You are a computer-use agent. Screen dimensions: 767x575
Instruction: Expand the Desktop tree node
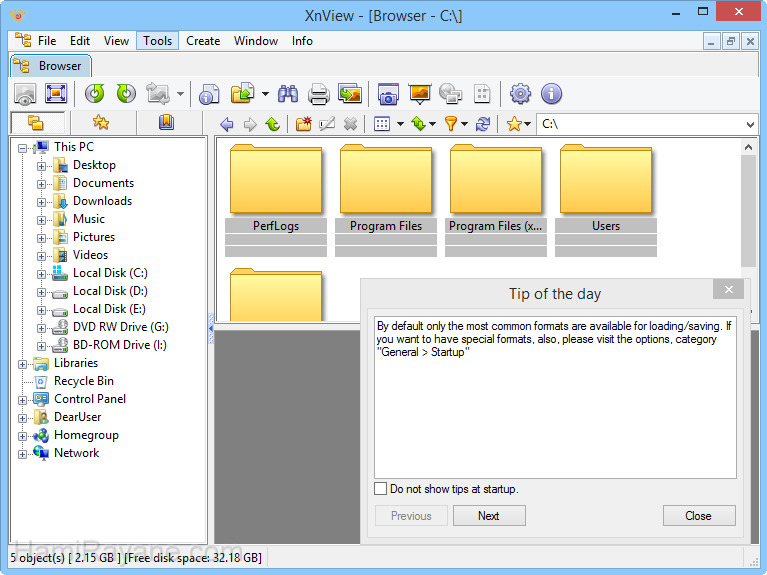[x=41, y=166]
